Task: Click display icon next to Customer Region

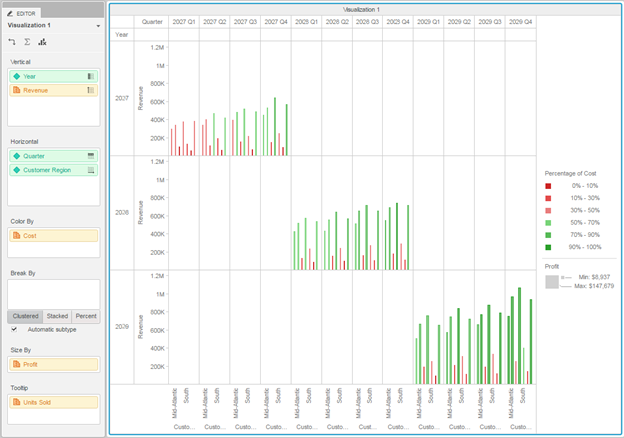Action: [x=91, y=170]
